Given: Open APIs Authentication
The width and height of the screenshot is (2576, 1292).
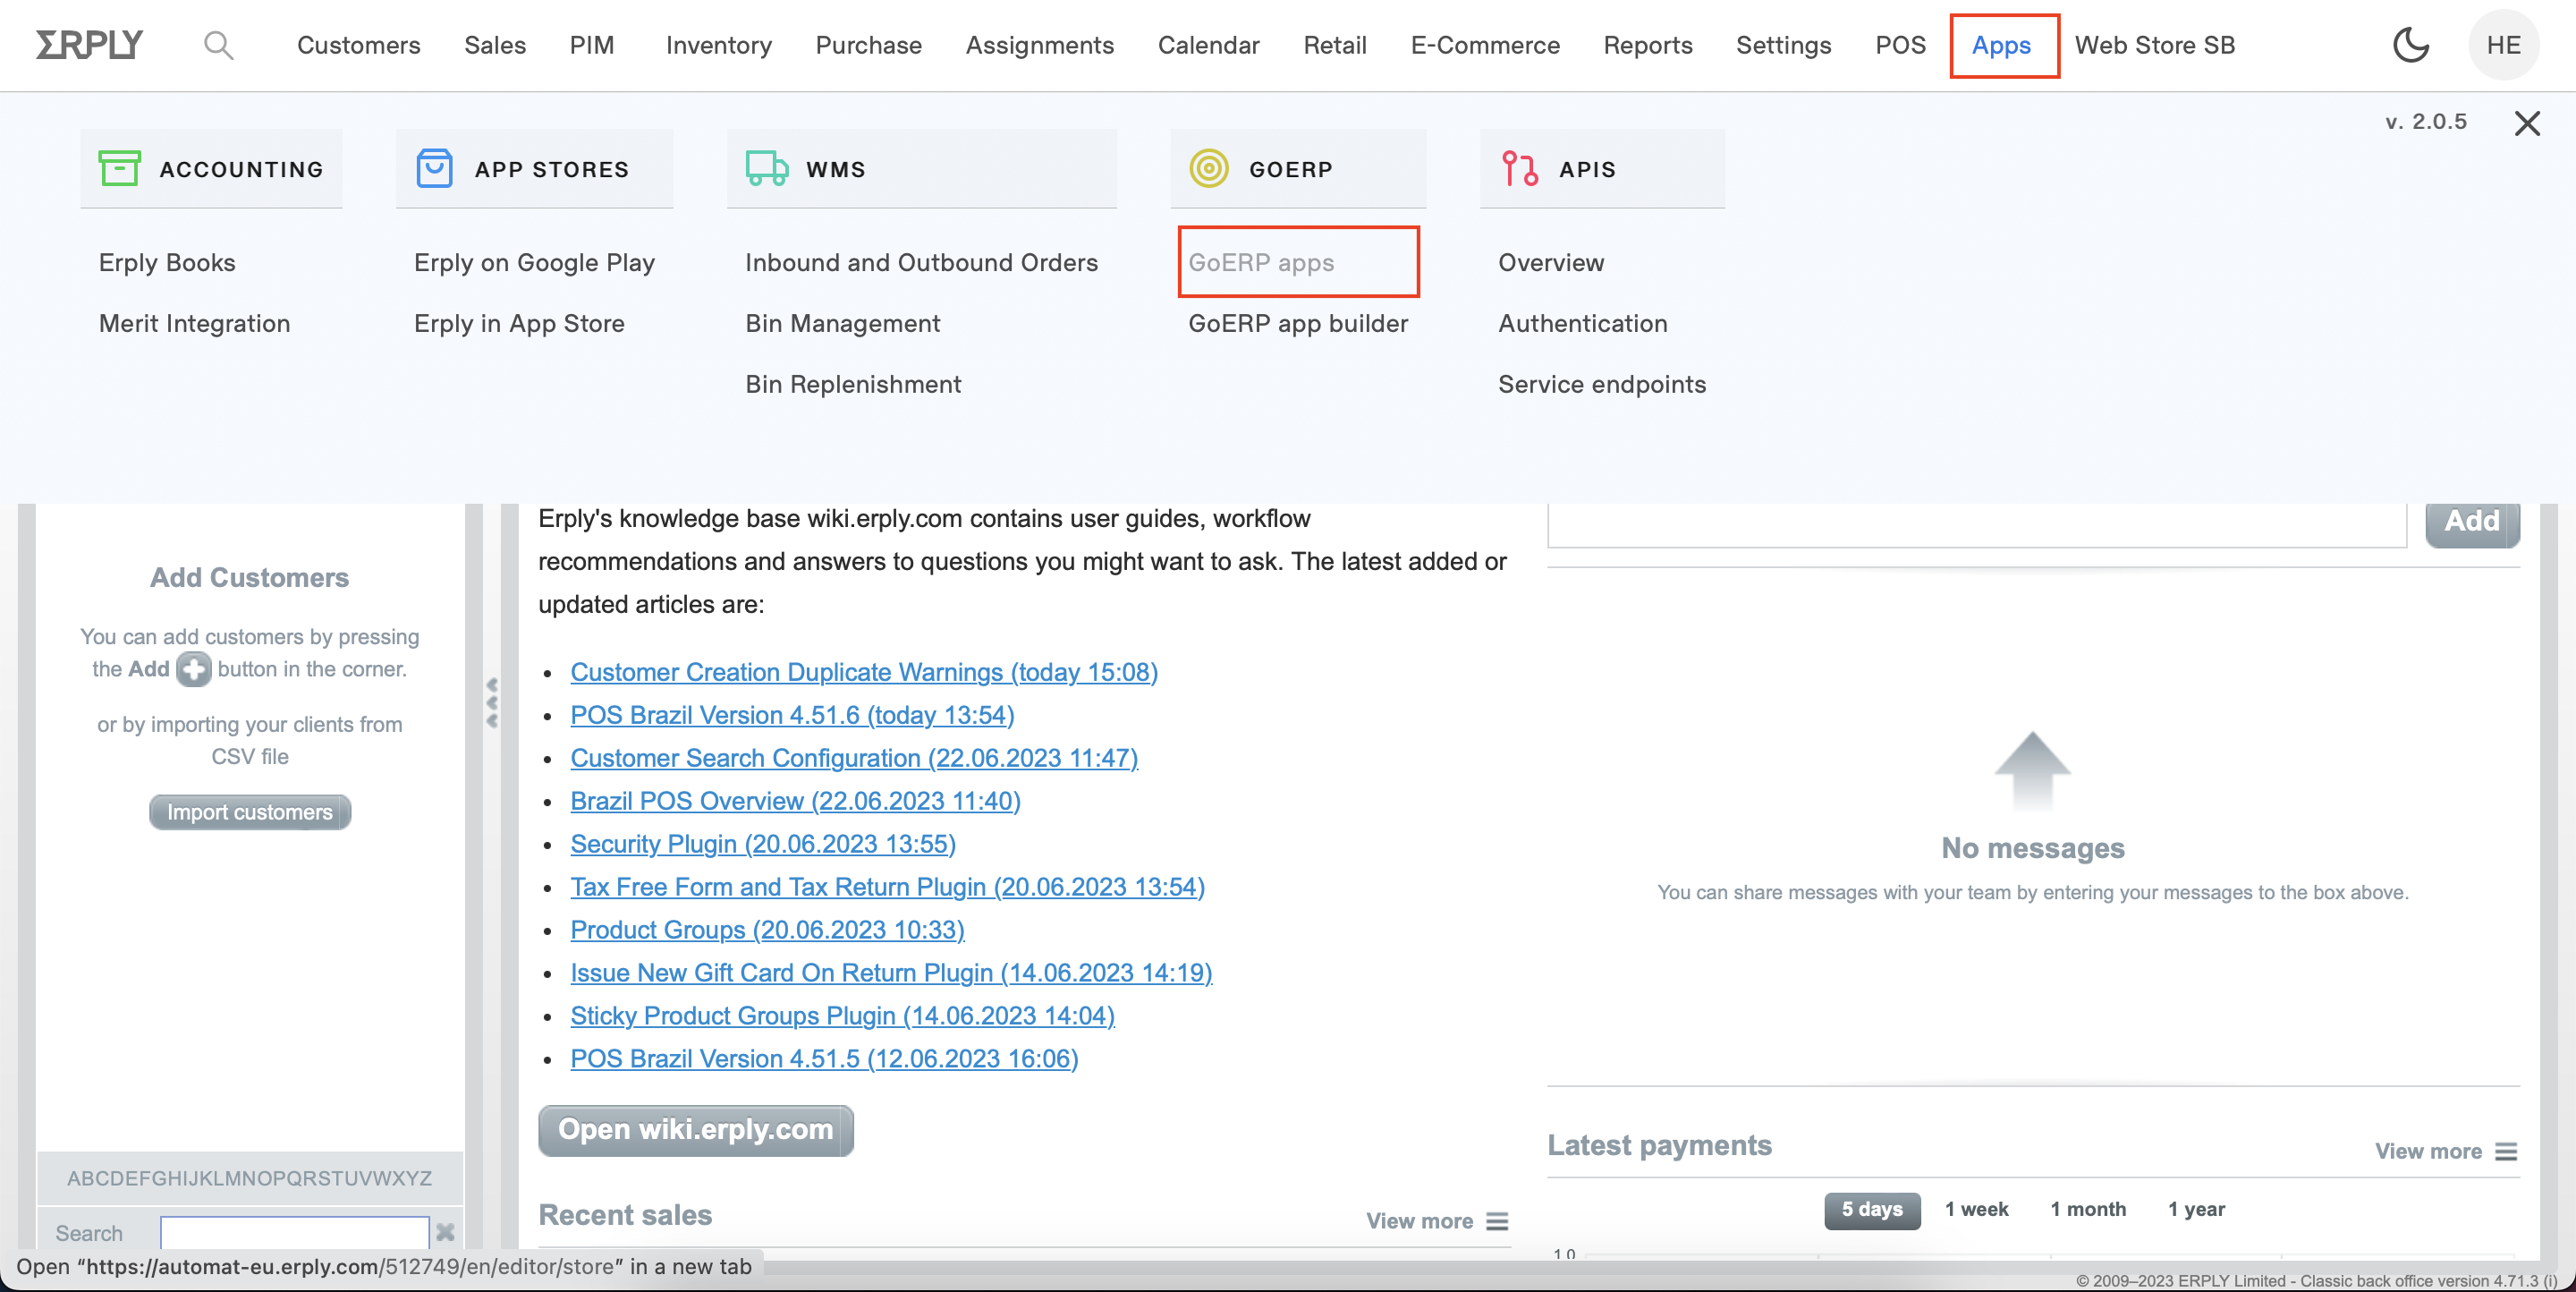Looking at the screenshot, I should click(x=1582, y=323).
